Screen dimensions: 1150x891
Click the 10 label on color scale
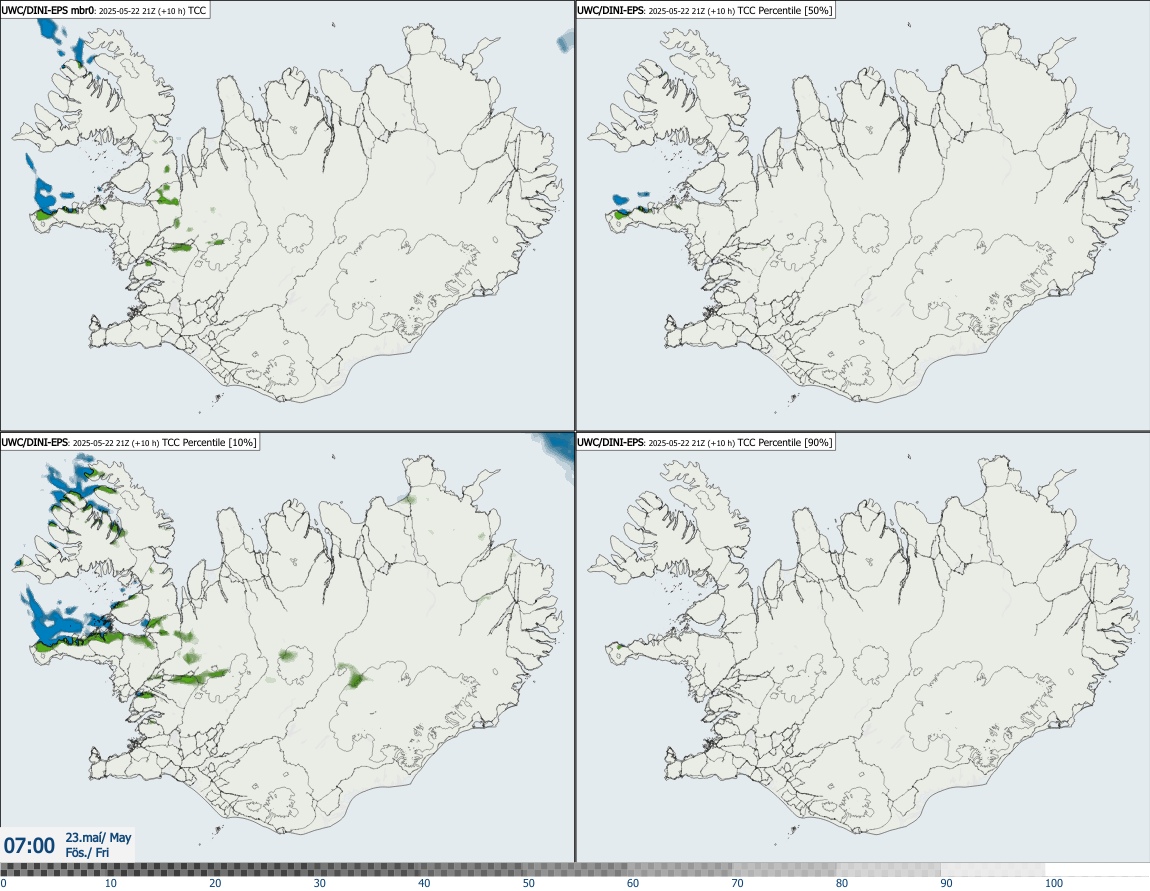point(110,883)
